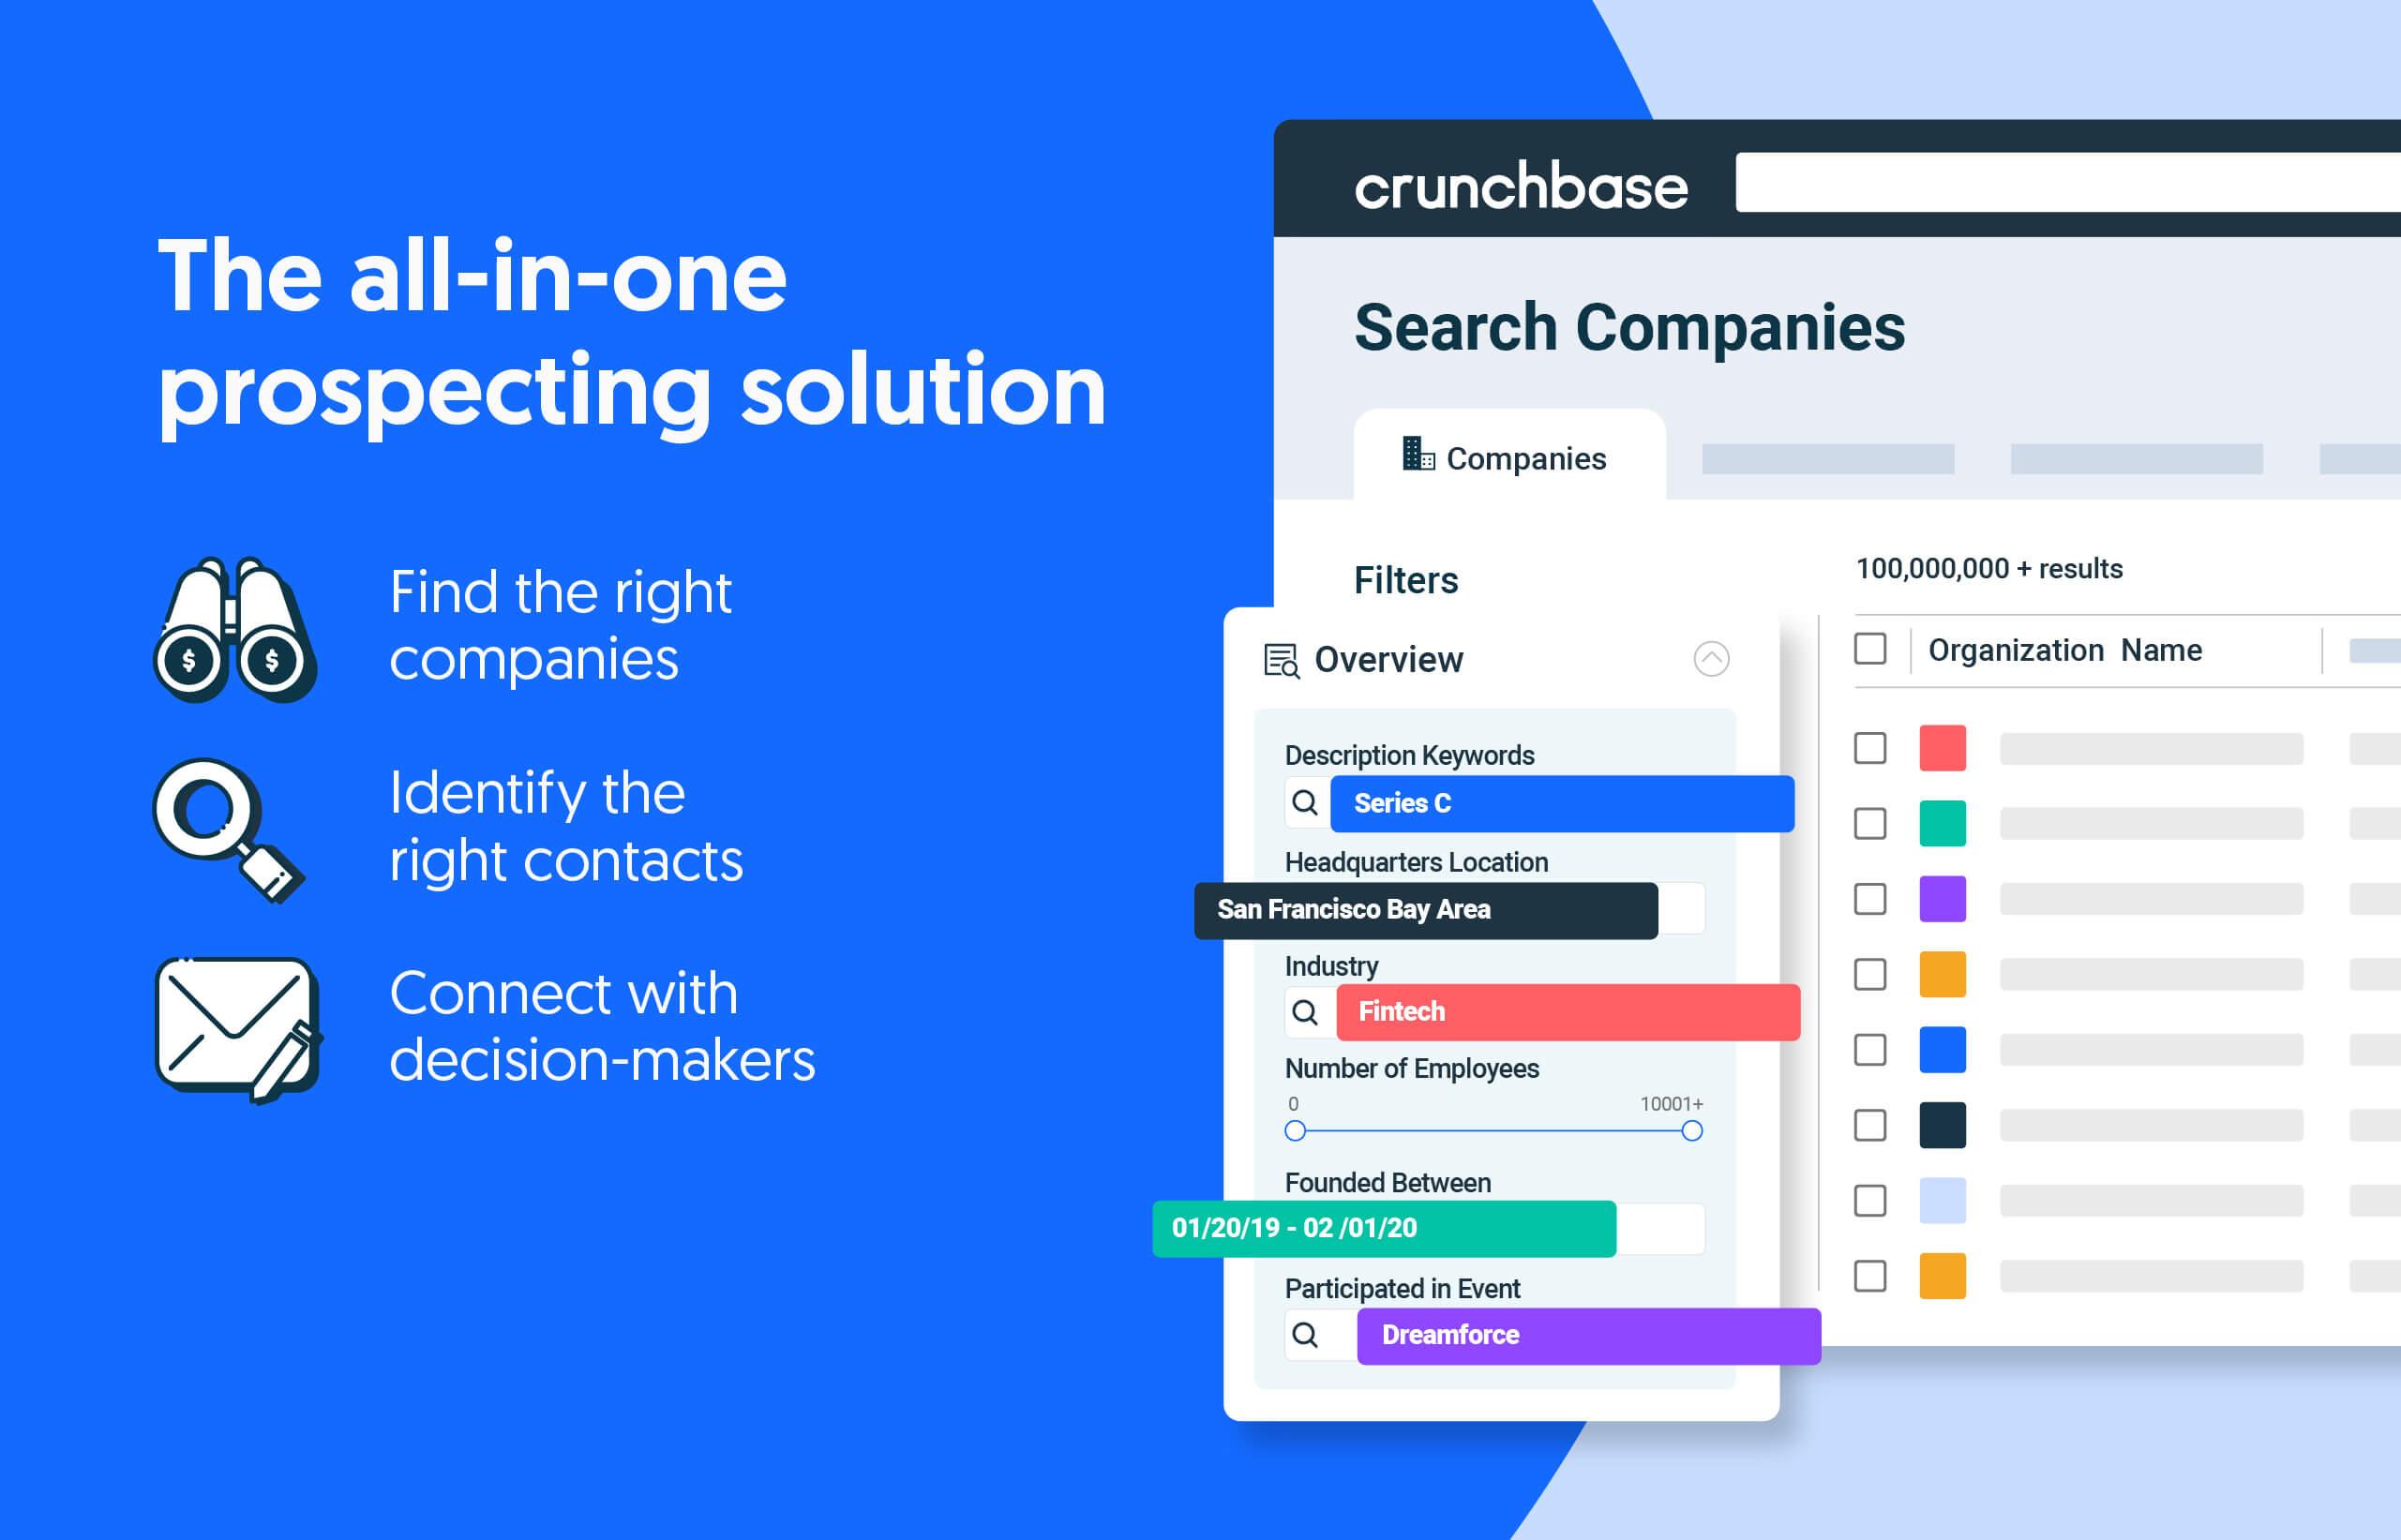Collapse the Overview filters section
Image resolution: width=2401 pixels, height=1540 pixels.
(1713, 662)
